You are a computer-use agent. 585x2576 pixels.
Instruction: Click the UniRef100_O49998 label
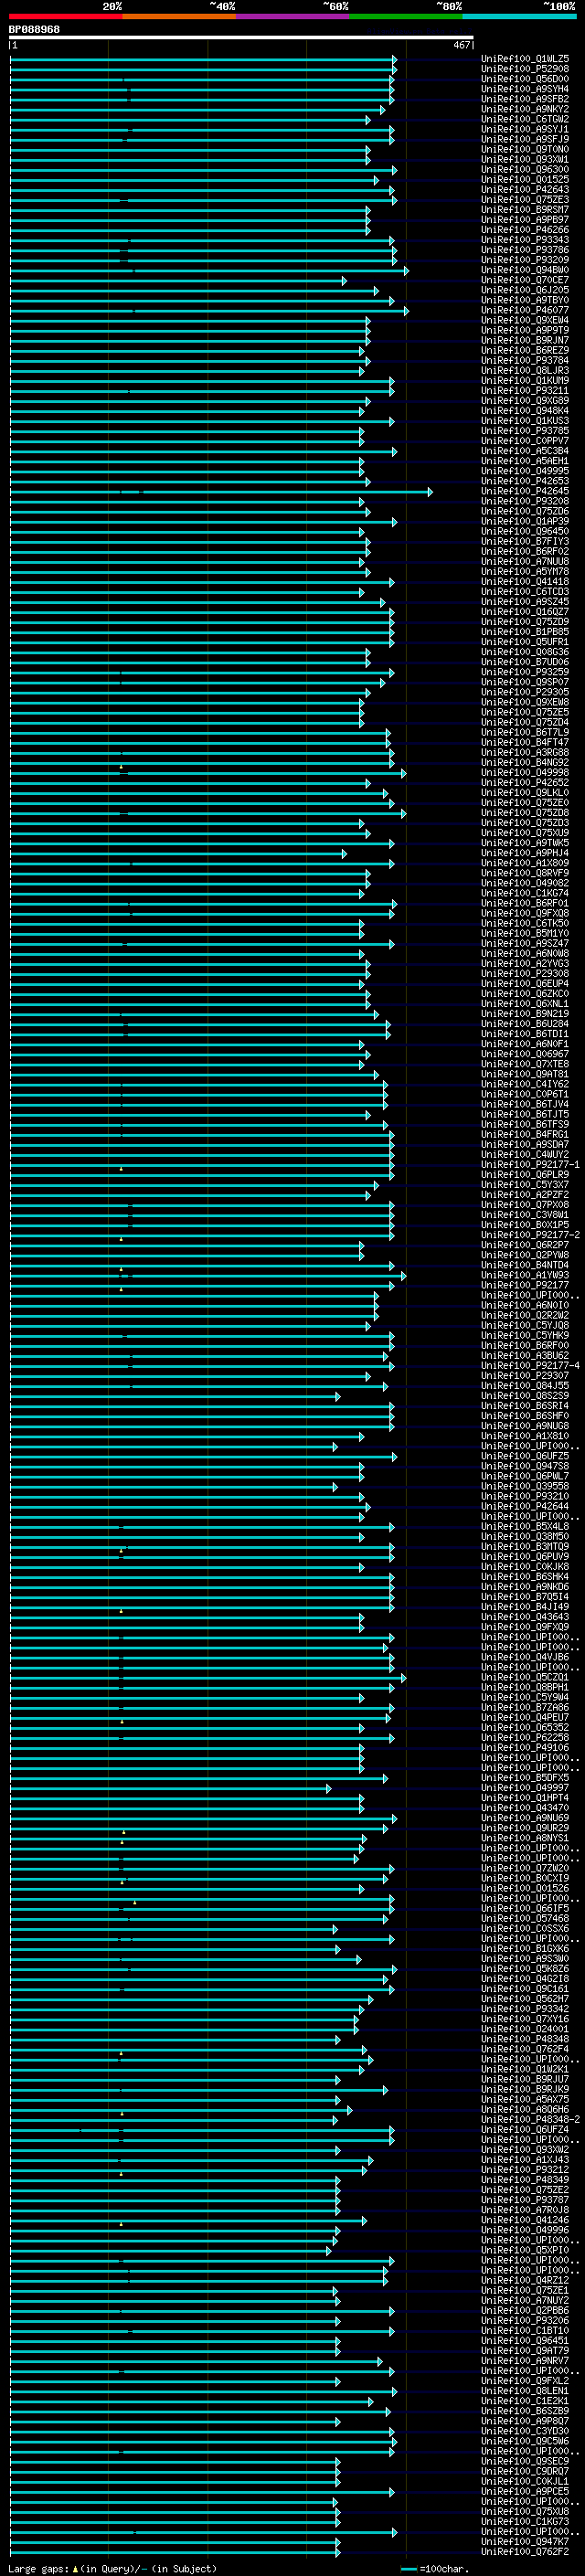point(525,773)
